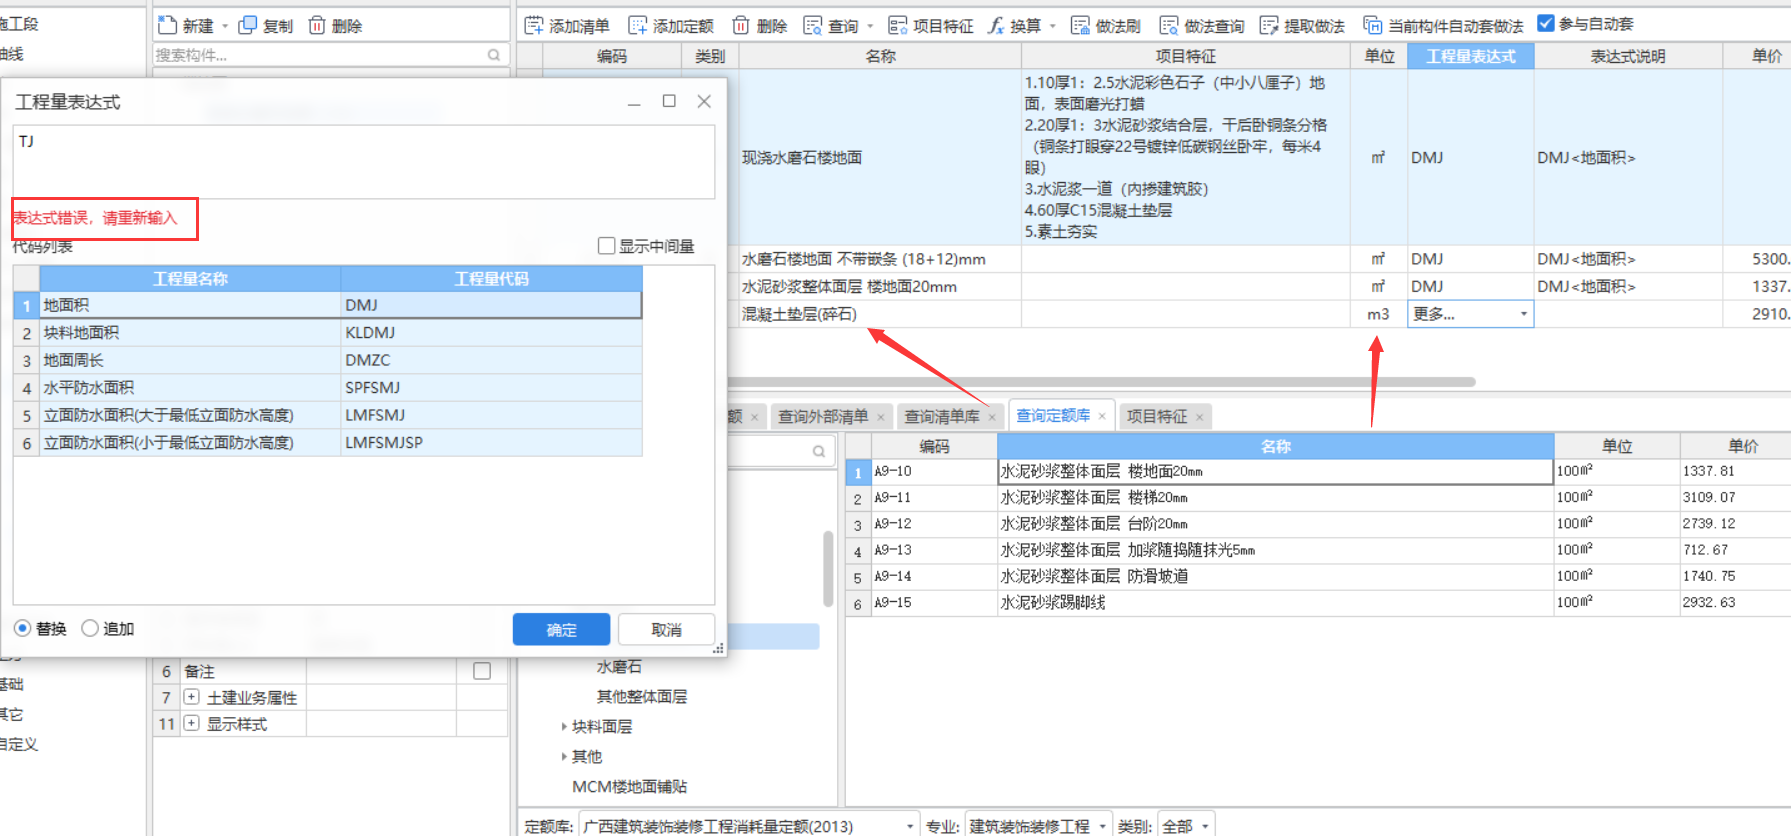This screenshot has height=836, width=1791.
Task: Click the vertical scrollbar in the quota tree
Action: [828, 568]
